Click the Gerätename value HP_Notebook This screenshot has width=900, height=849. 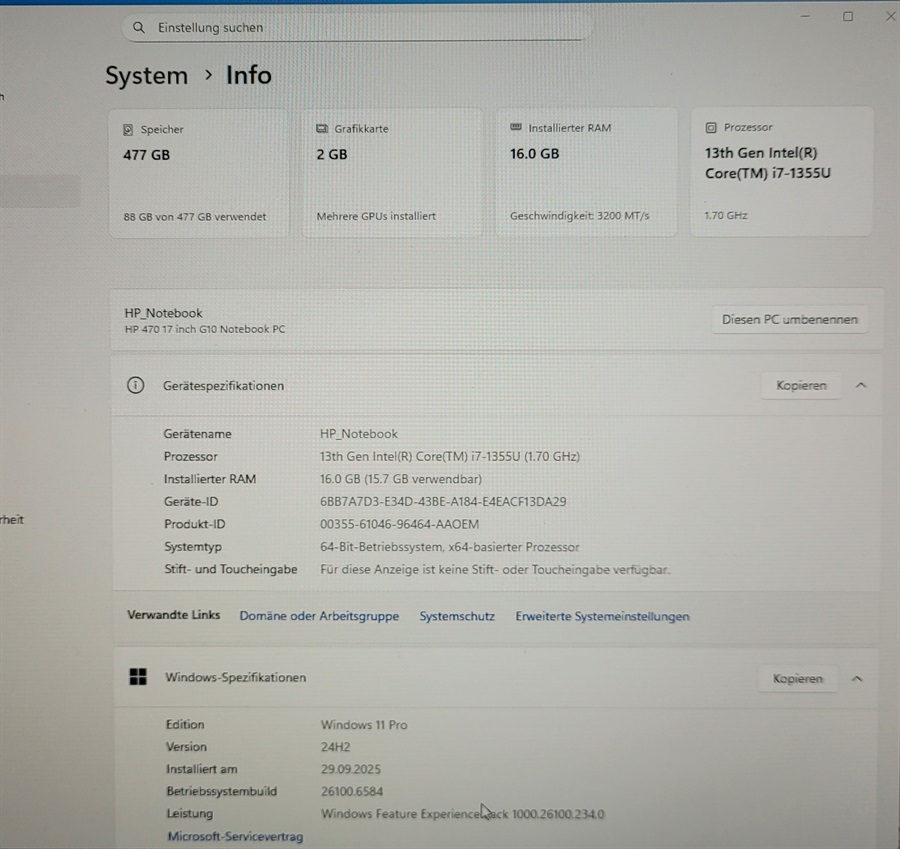click(359, 434)
